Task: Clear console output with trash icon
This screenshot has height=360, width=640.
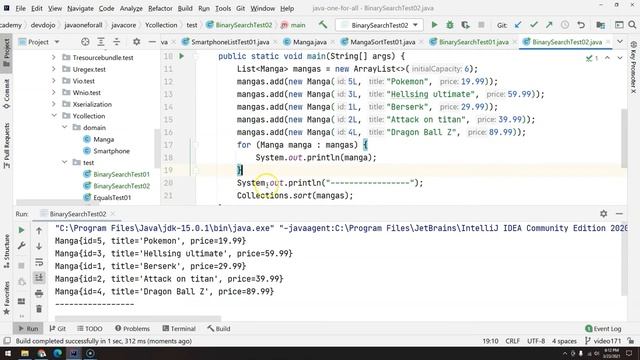Action: click(x=39, y=309)
